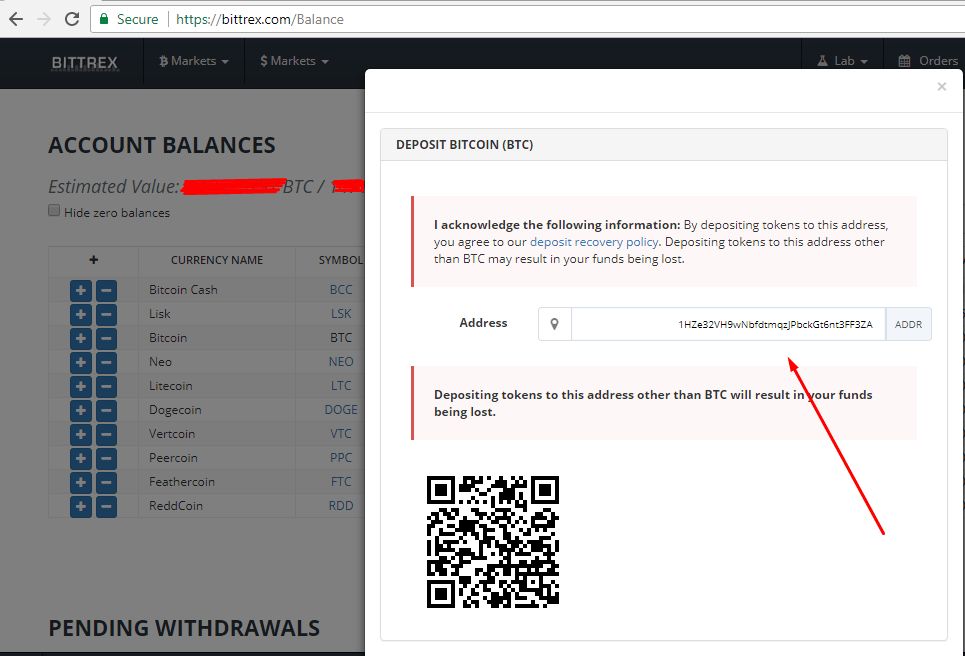The image size is (965, 656).
Task: Click the Bitcoin currency name in the table
Action: point(168,338)
